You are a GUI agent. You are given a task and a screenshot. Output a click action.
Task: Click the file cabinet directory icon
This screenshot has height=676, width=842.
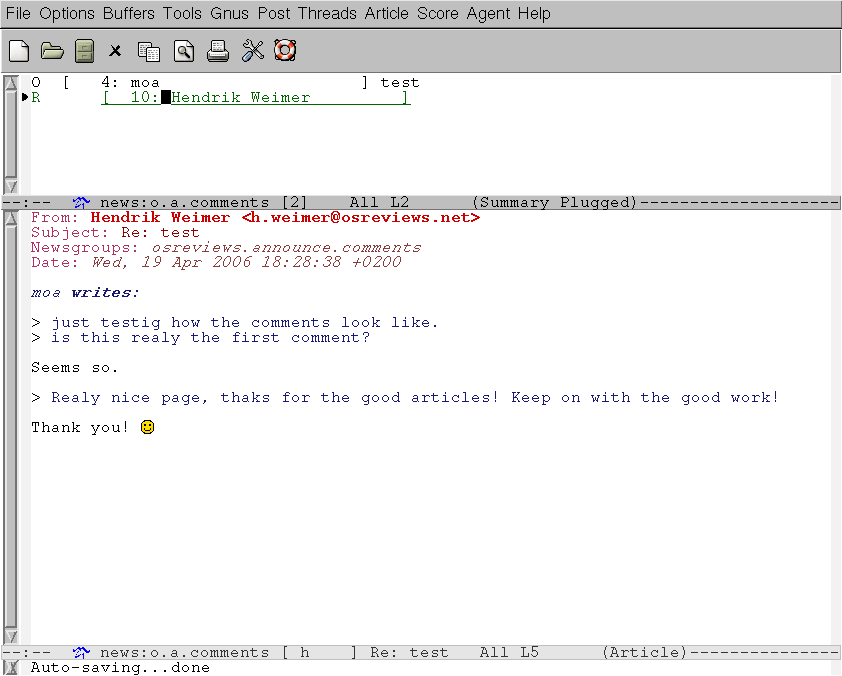[x=85, y=50]
